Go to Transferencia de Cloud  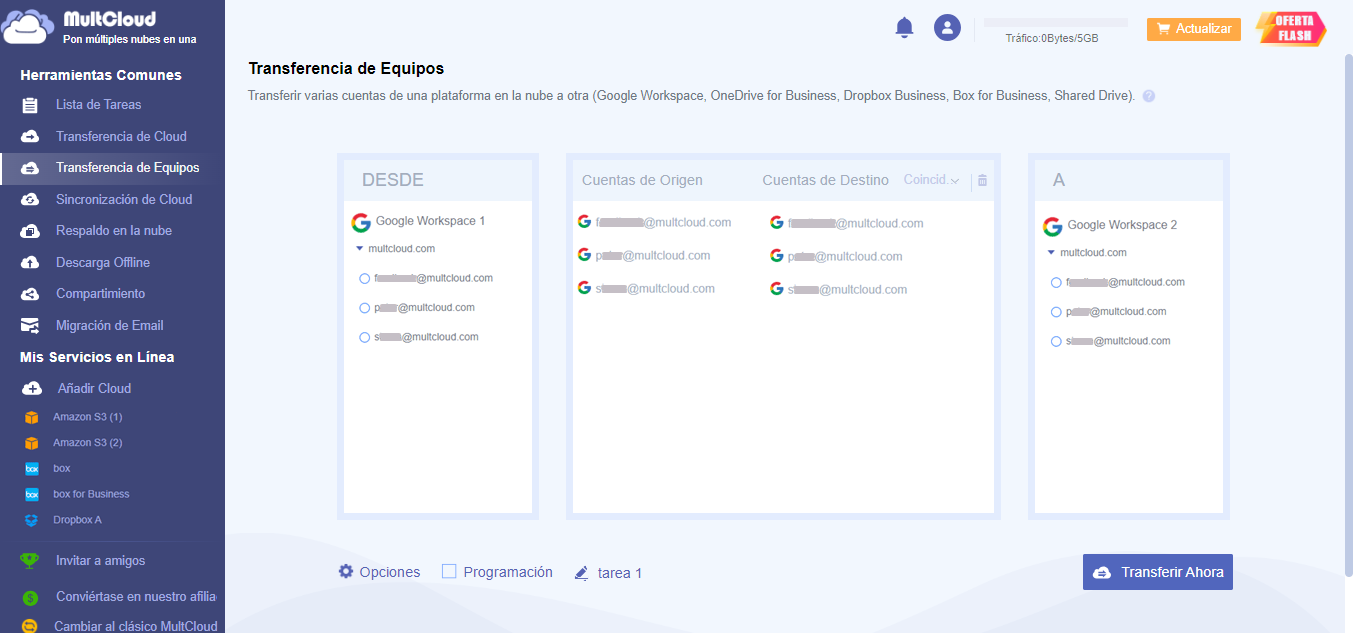point(121,136)
